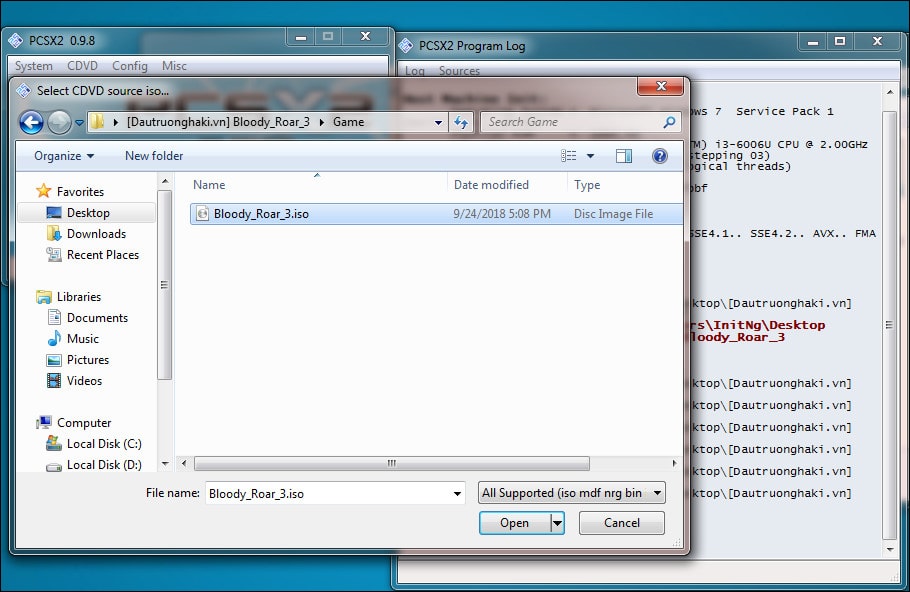Show the preview pane

click(624, 156)
